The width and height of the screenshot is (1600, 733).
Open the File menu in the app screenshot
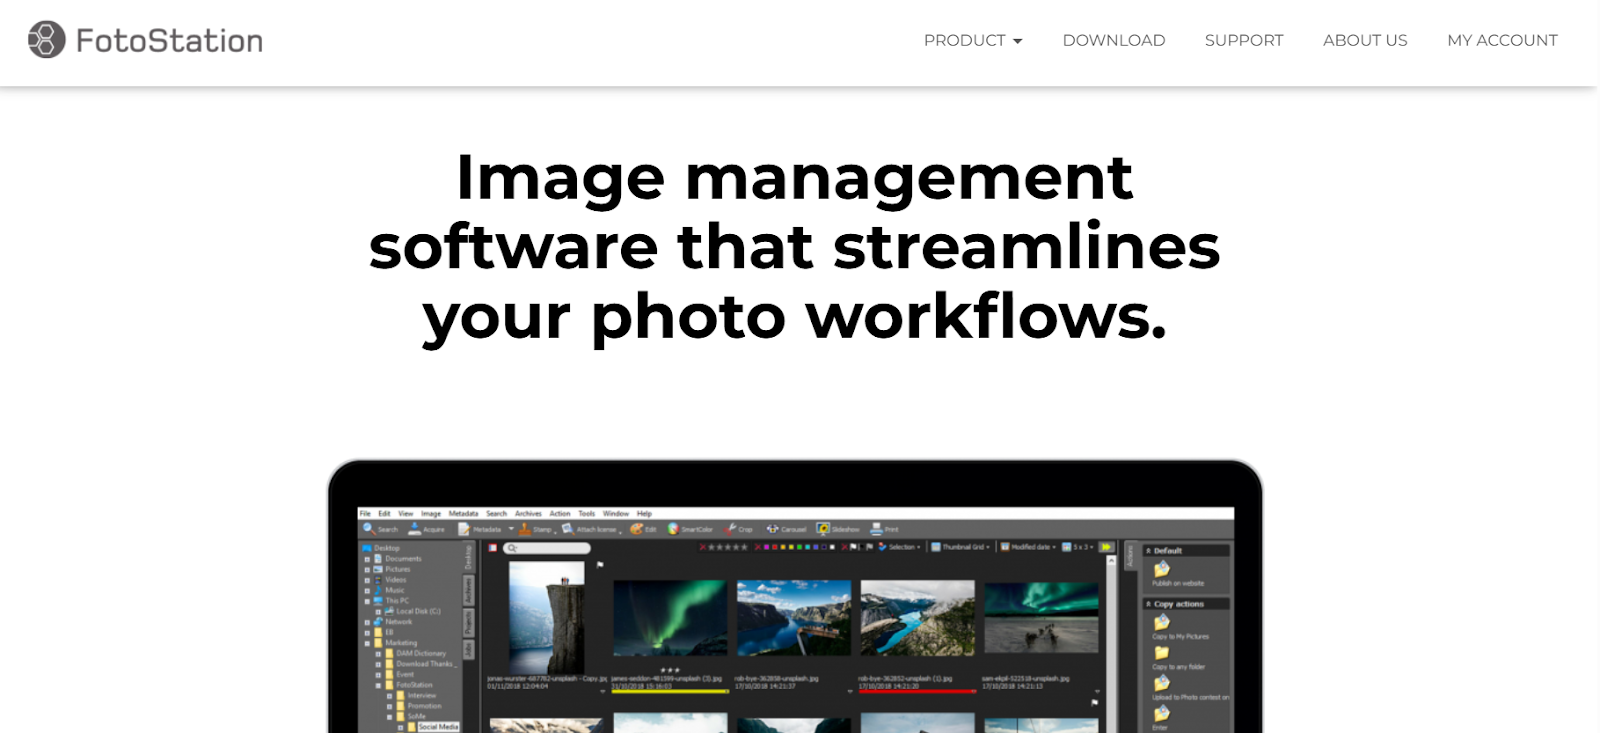tap(365, 513)
